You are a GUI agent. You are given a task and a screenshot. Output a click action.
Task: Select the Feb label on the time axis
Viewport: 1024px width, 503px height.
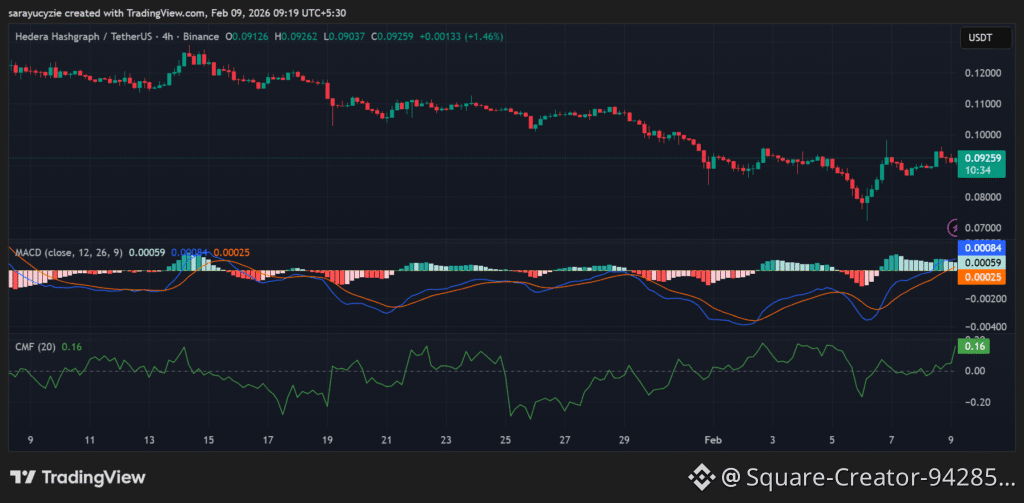click(712, 439)
